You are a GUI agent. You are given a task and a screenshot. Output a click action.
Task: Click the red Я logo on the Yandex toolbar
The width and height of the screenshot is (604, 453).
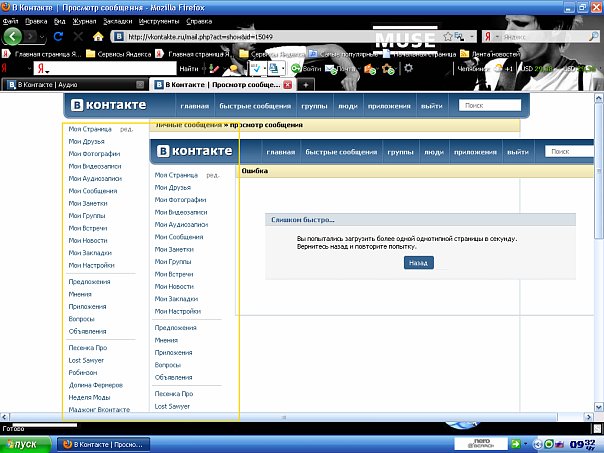(x=4, y=69)
